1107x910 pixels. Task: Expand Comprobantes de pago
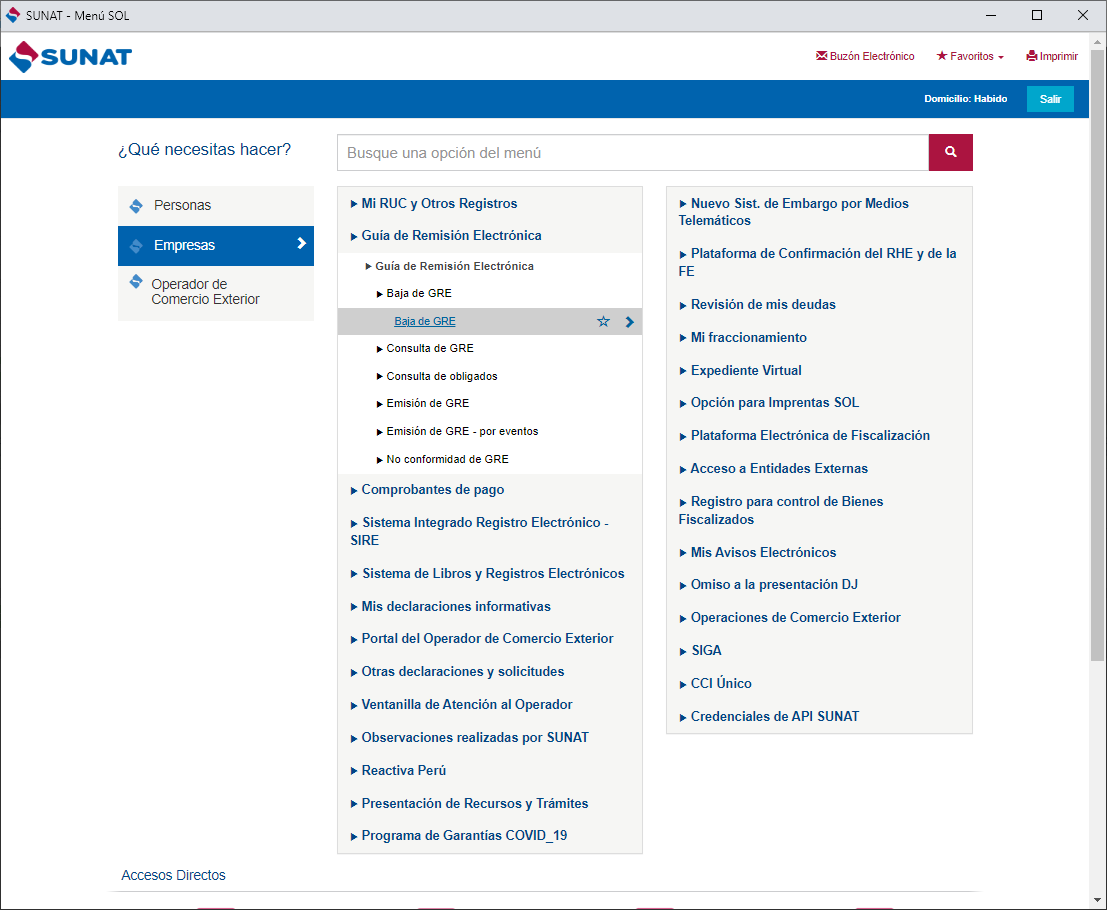(427, 489)
